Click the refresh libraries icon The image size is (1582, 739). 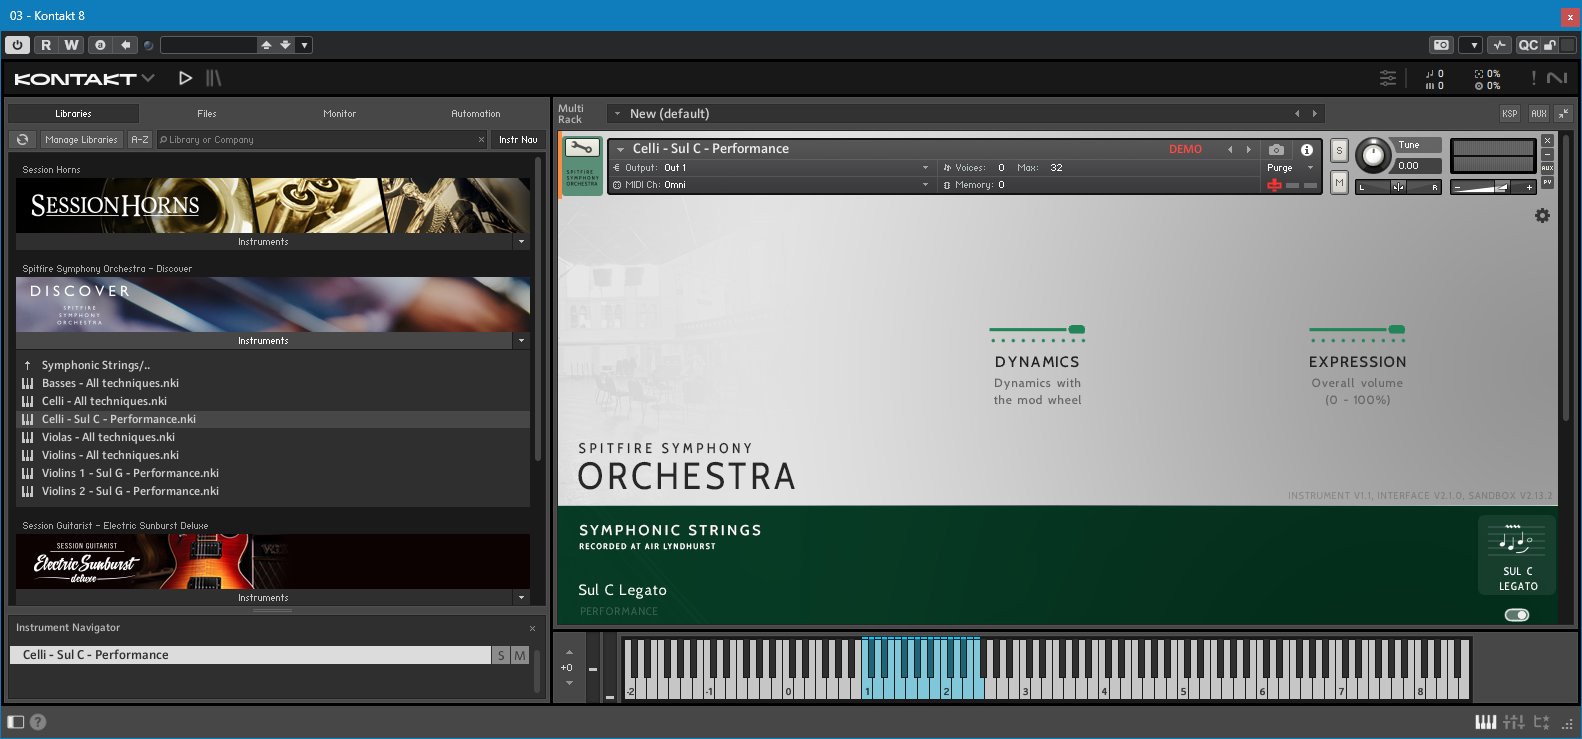click(x=22, y=140)
